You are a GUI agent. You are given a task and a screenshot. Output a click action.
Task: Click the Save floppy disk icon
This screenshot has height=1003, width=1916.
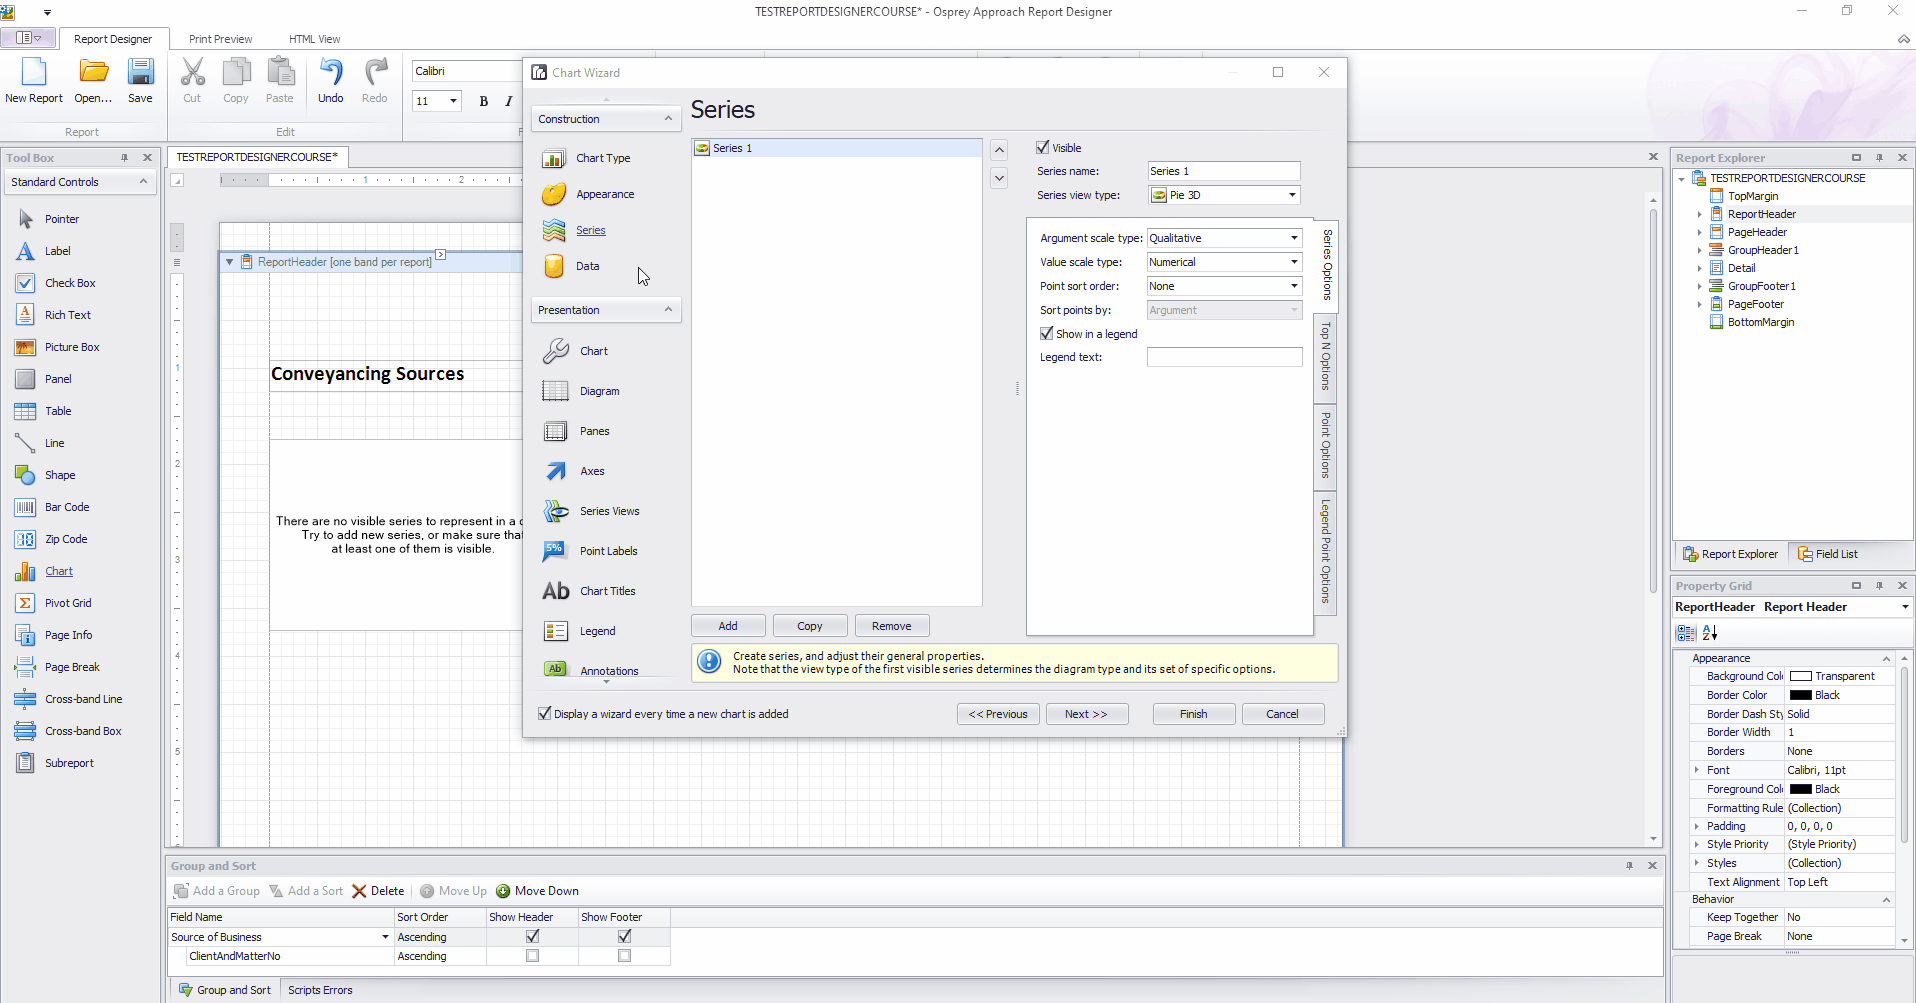point(140,72)
